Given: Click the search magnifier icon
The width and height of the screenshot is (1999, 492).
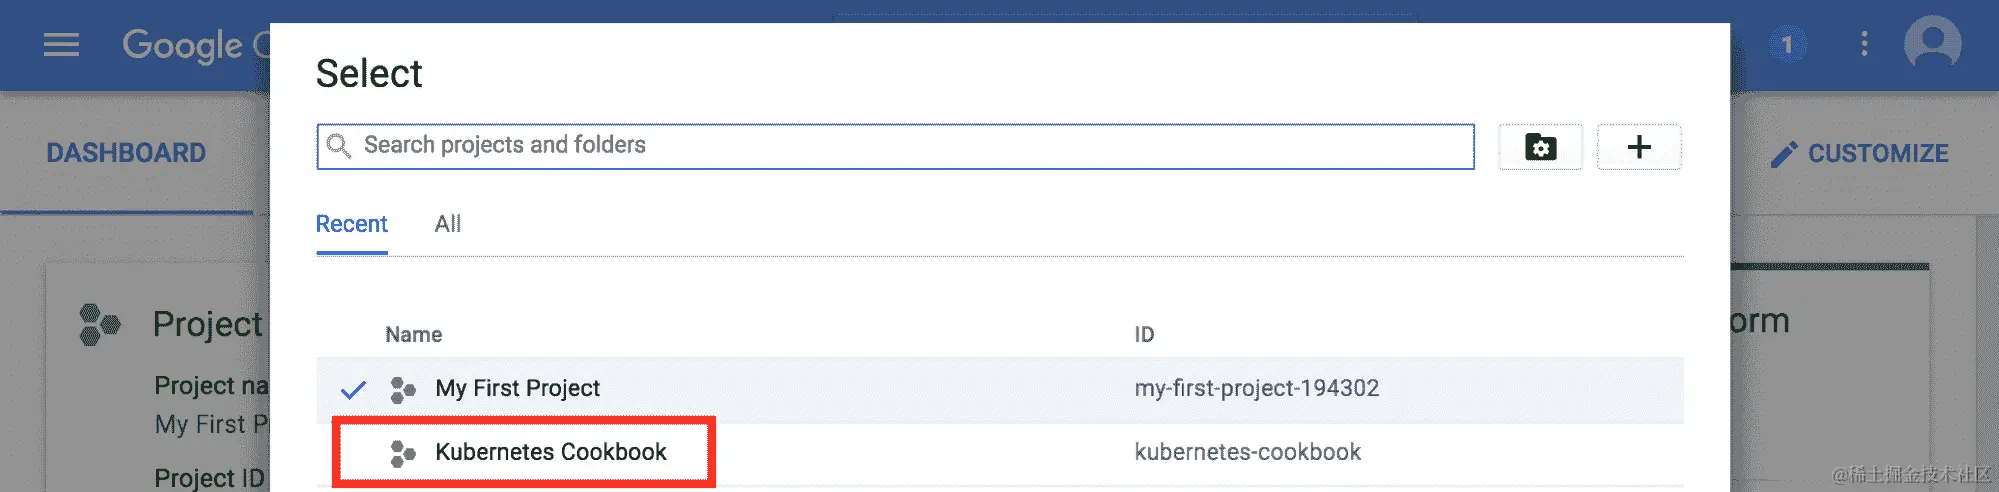Looking at the screenshot, I should 339,146.
